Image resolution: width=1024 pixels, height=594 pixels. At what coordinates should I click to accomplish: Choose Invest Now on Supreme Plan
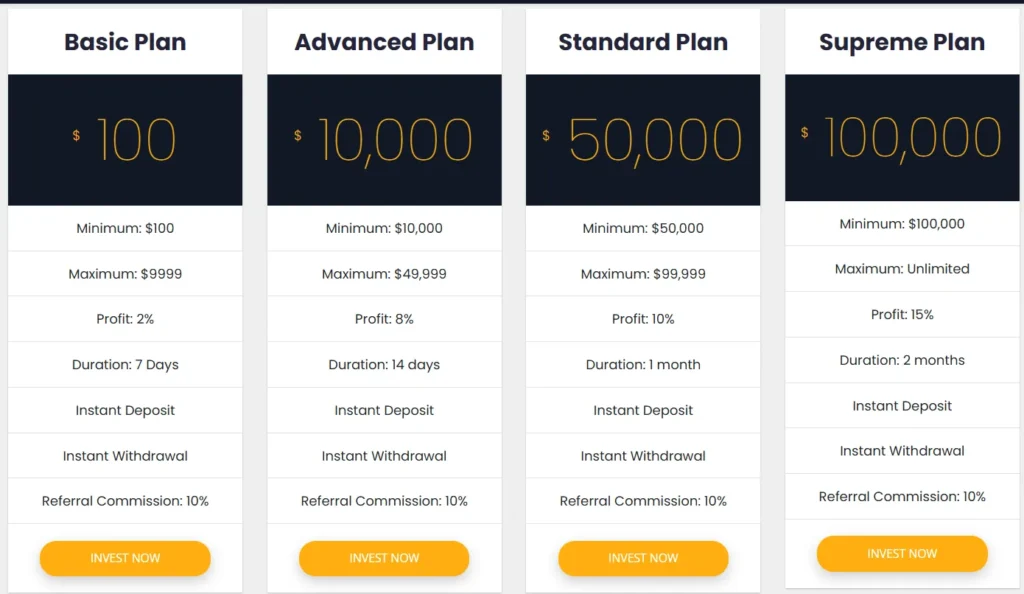coord(902,553)
